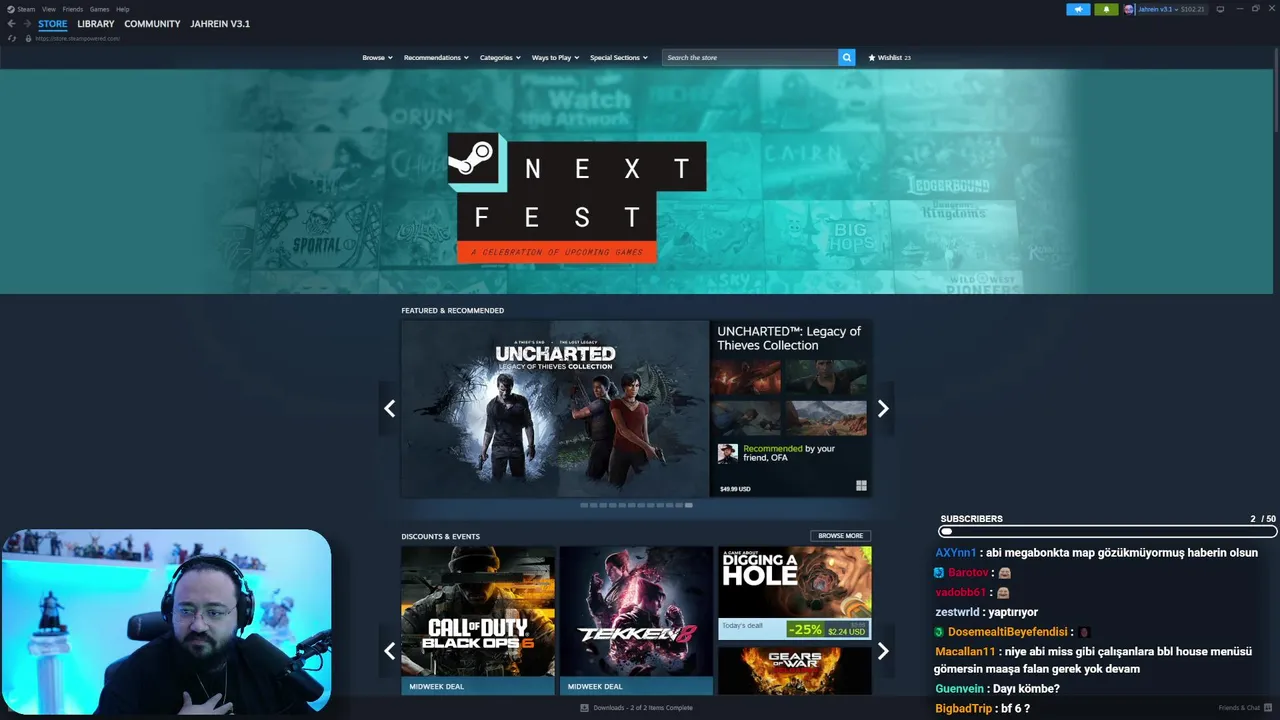Open the Special Sections dropdown
The height and width of the screenshot is (720, 1280).
[619, 58]
